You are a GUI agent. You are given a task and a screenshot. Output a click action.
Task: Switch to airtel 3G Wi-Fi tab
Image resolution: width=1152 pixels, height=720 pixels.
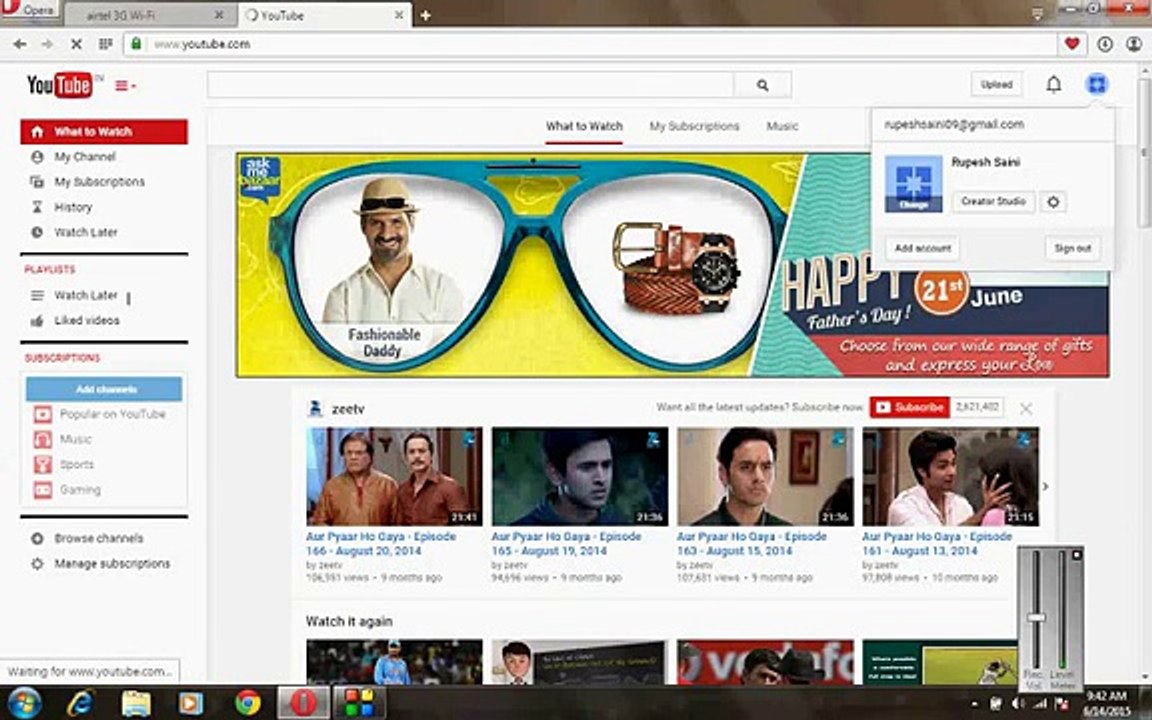pyautogui.click(x=150, y=15)
